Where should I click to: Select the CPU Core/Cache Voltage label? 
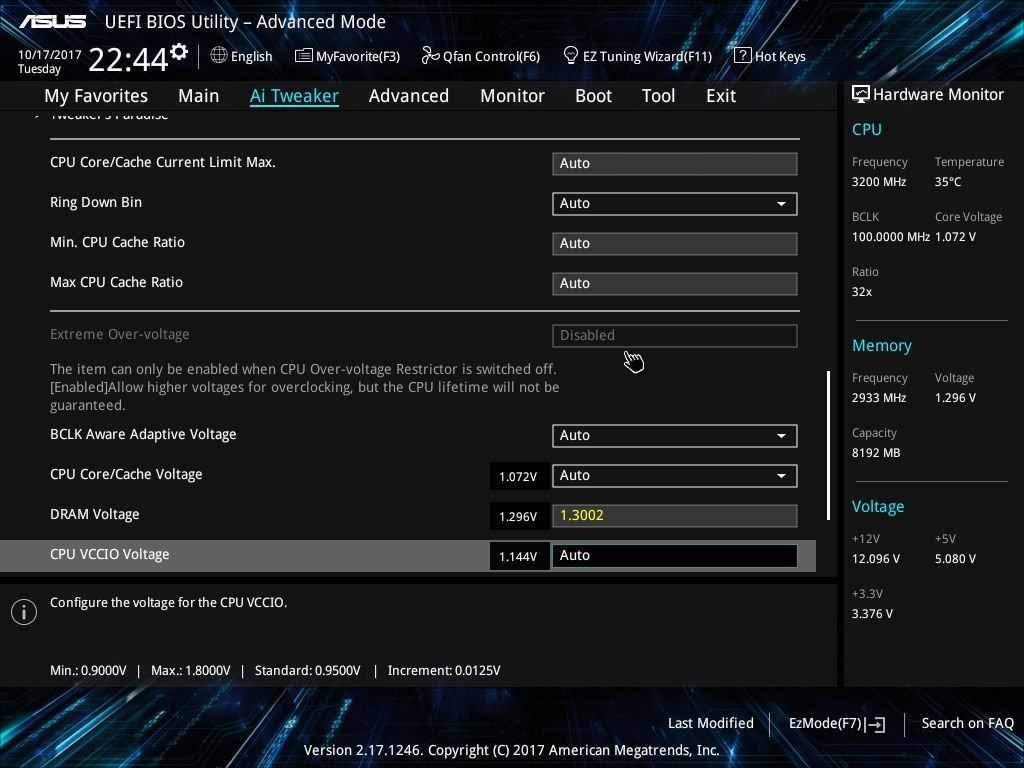126,475
